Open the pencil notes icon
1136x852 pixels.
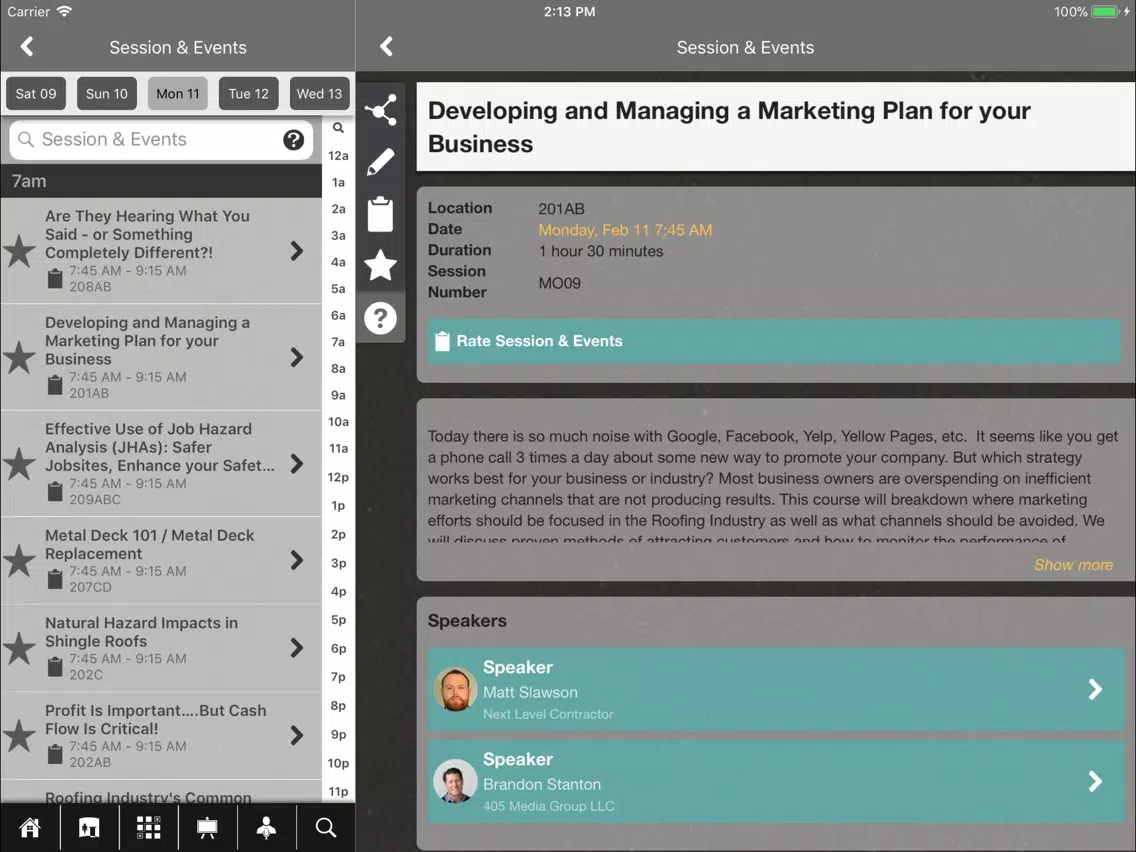pyautogui.click(x=380, y=162)
